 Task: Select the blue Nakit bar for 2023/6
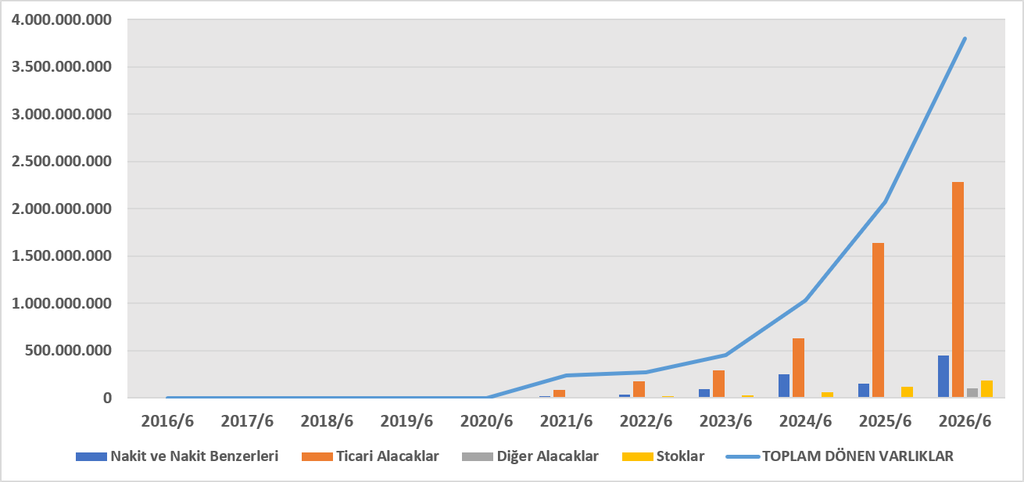click(x=704, y=393)
